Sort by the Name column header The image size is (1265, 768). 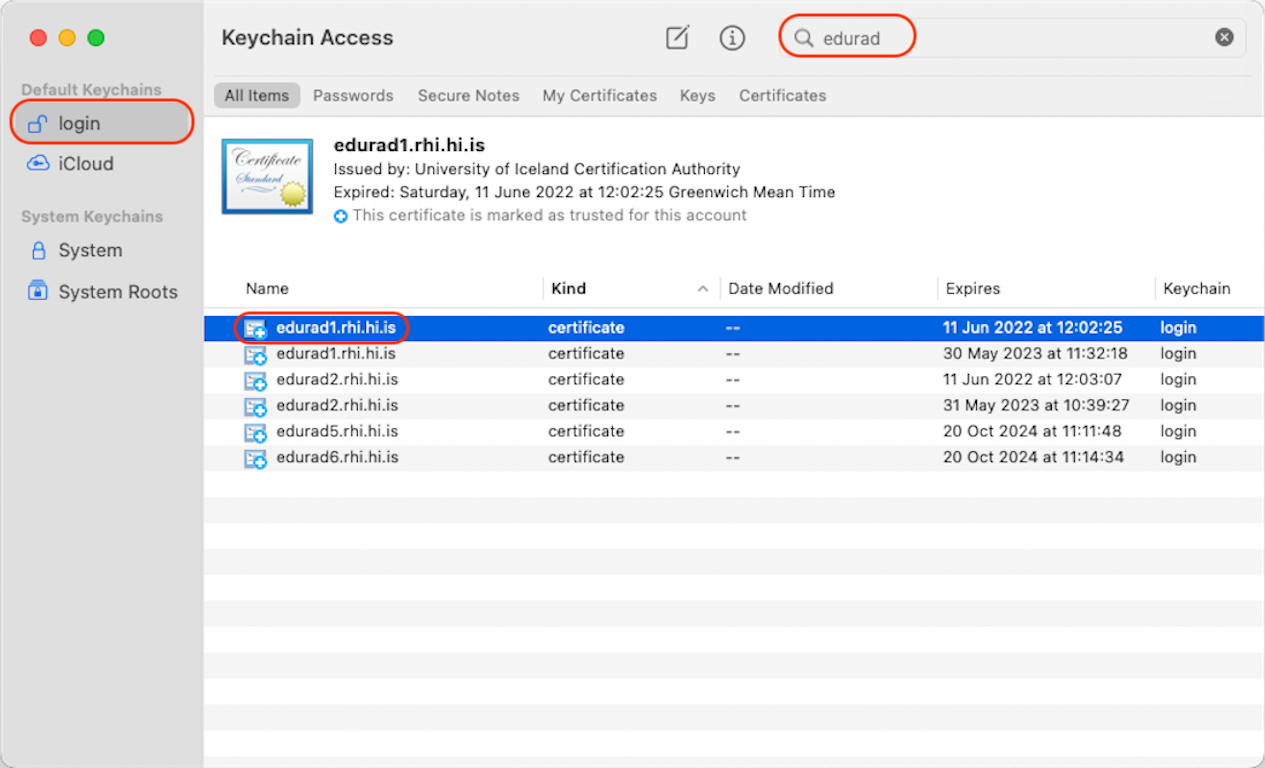[267, 289]
